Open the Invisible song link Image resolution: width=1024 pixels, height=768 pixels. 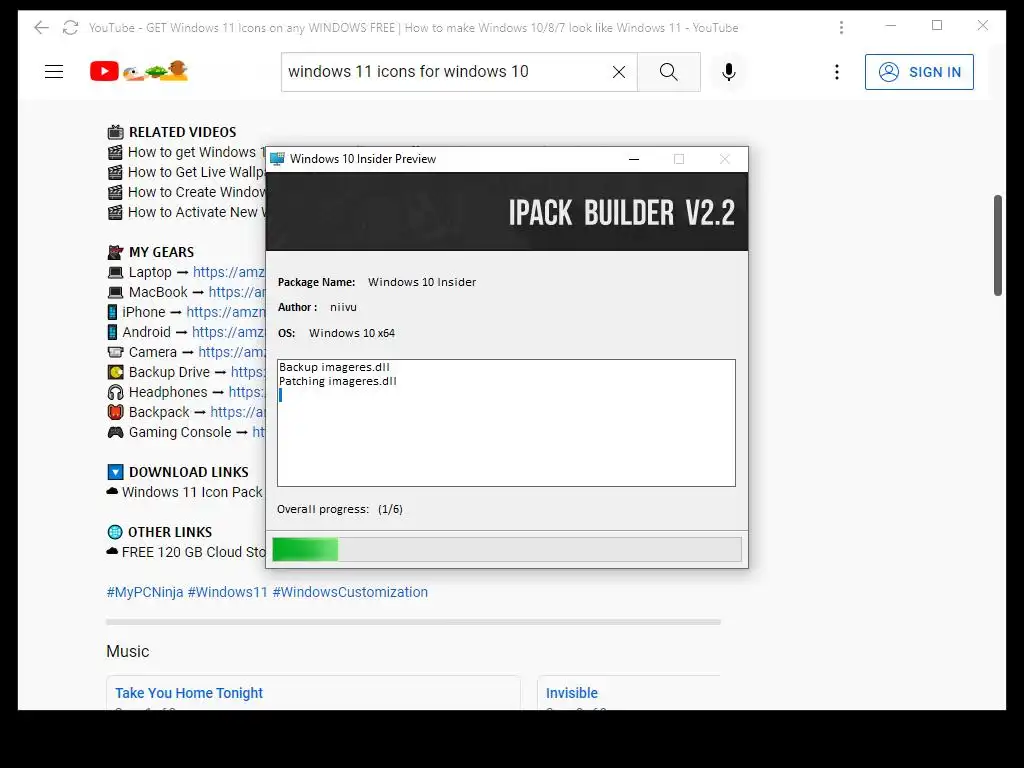(571, 693)
